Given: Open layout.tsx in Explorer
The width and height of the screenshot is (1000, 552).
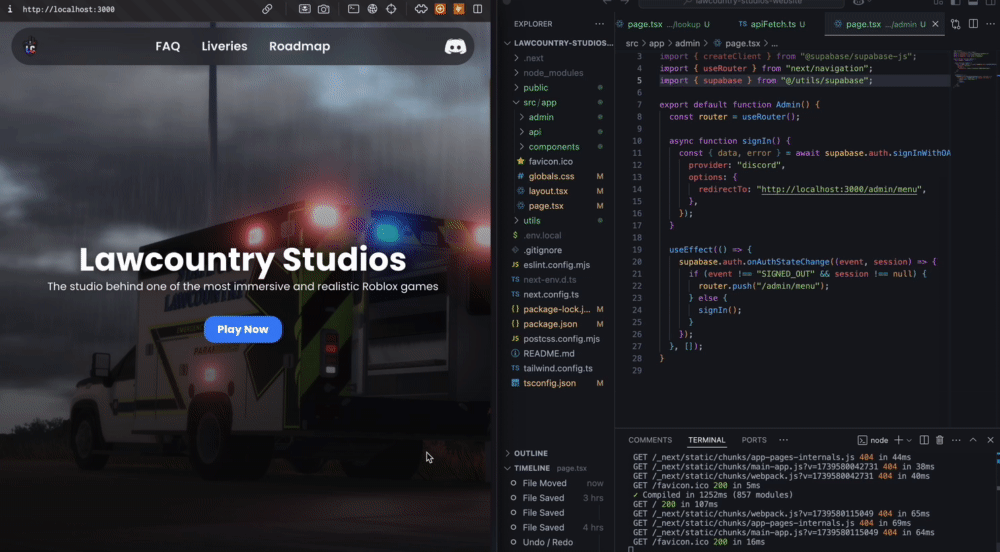Looking at the screenshot, I should coord(548,191).
